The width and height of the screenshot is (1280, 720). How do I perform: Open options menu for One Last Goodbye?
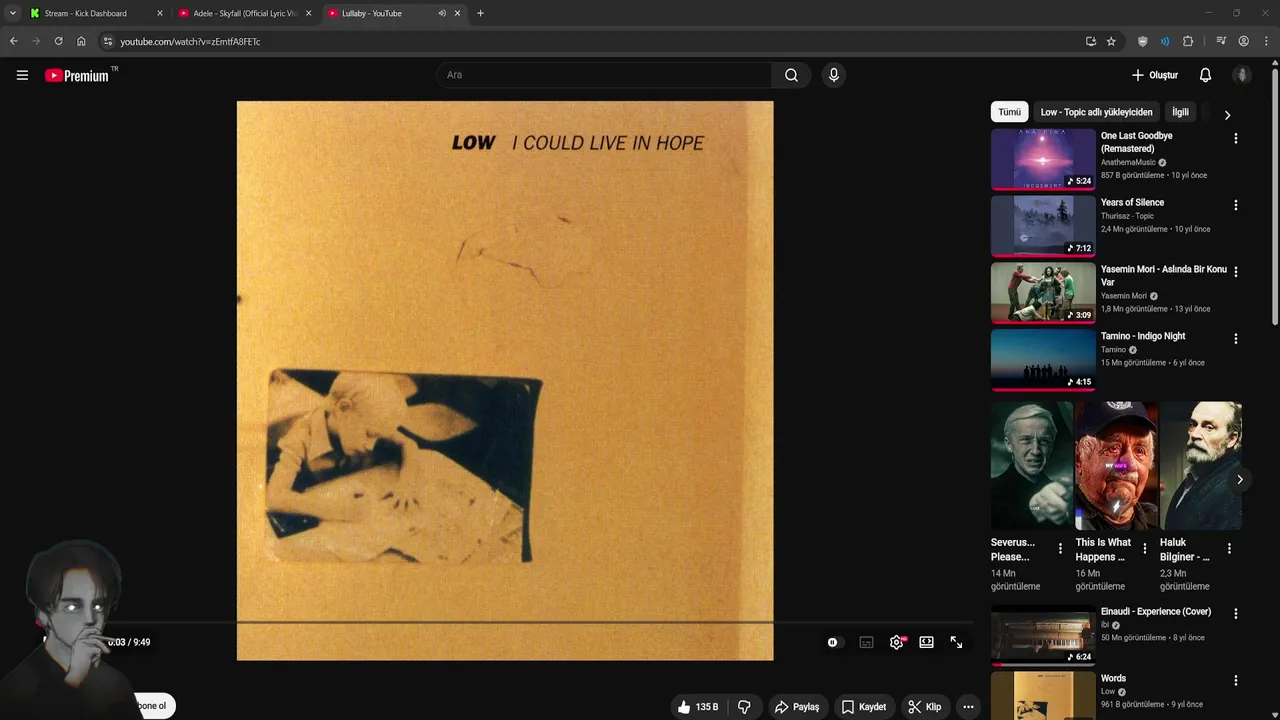coord(1236,139)
